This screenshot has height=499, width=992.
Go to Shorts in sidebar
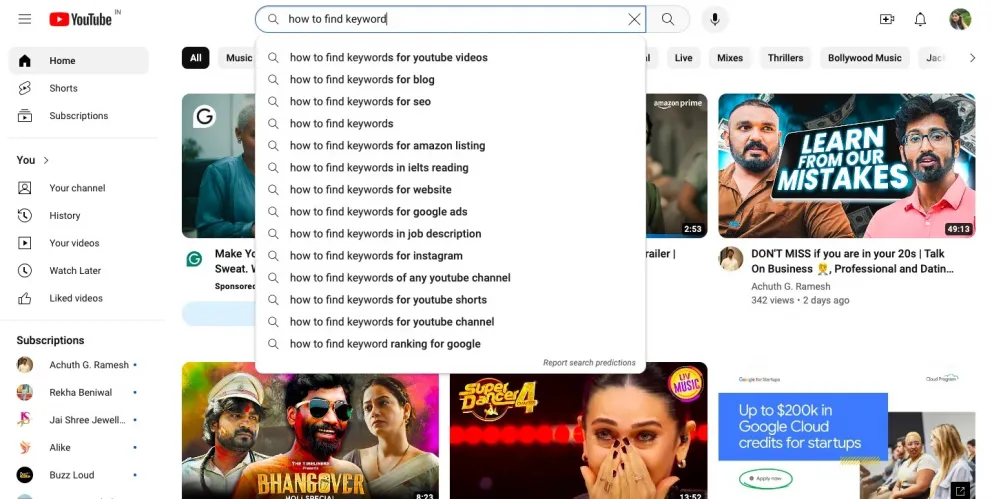click(63, 88)
